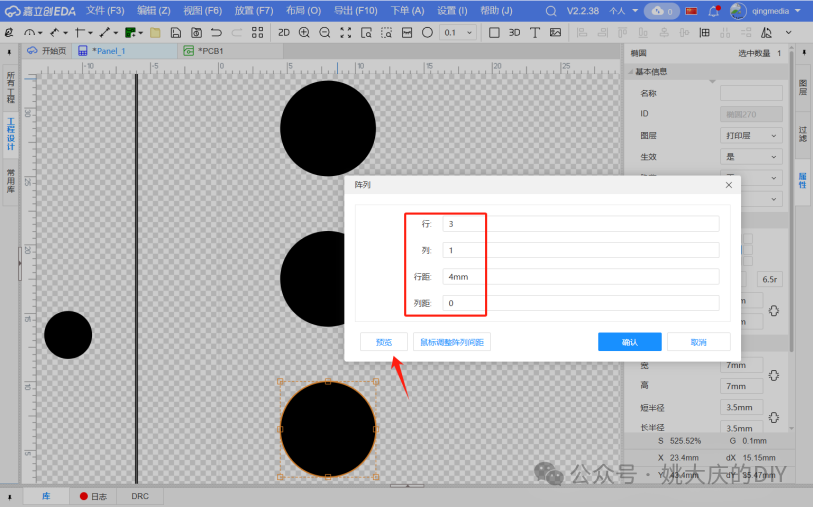Click the 鼠标调整阵列间距 button
Screen dimensions: 813x507
452,342
